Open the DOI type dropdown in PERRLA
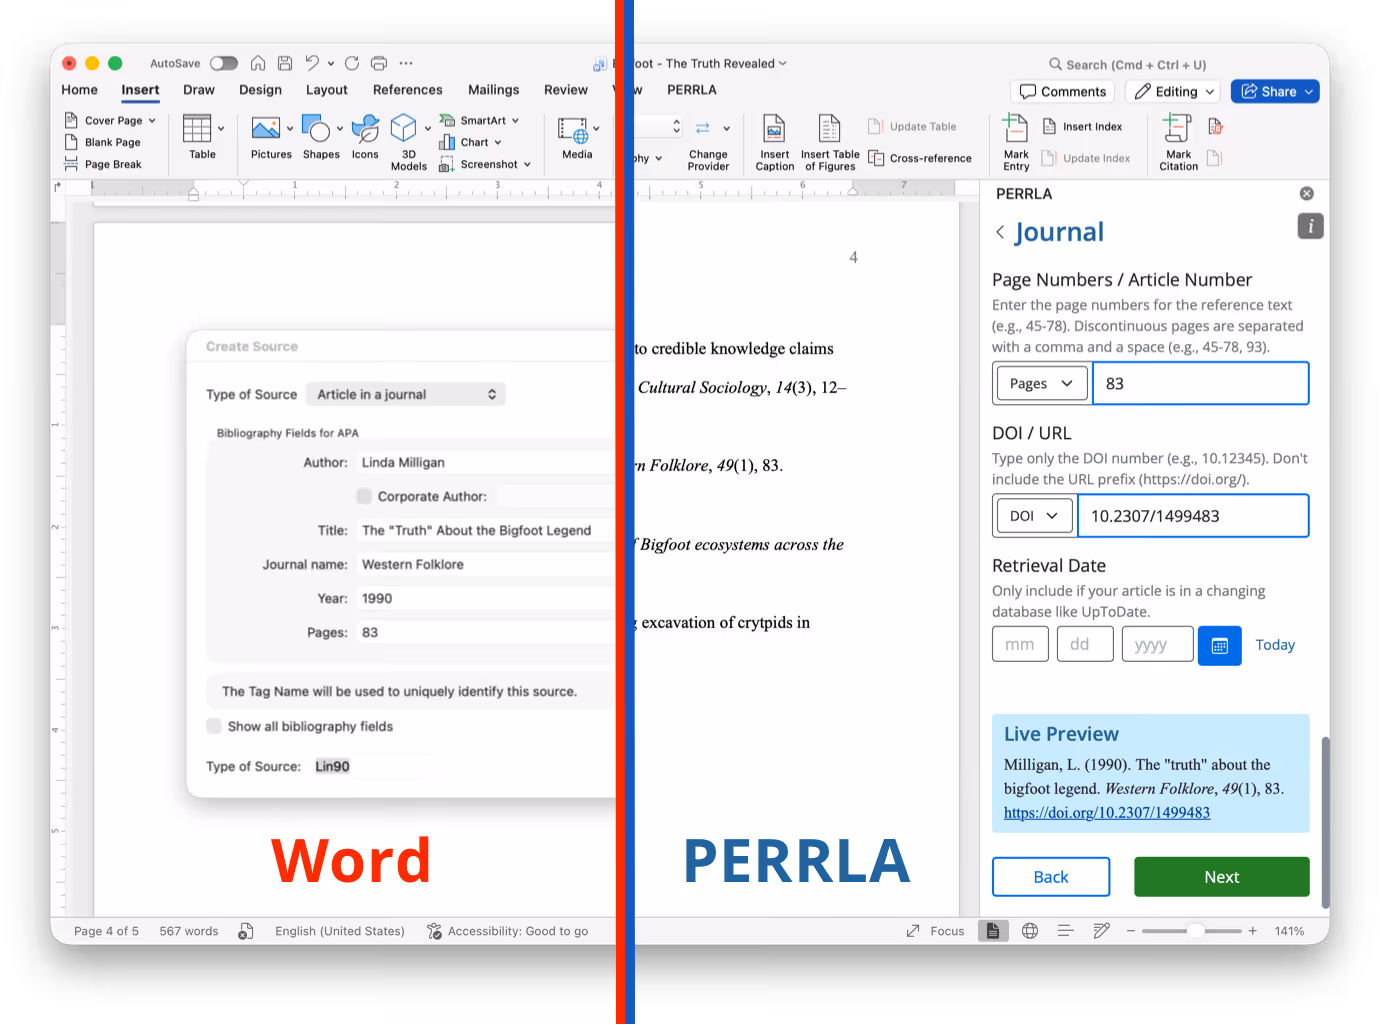Image resolution: width=1380 pixels, height=1025 pixels. pyautogui.click(x=1034, y=516)
